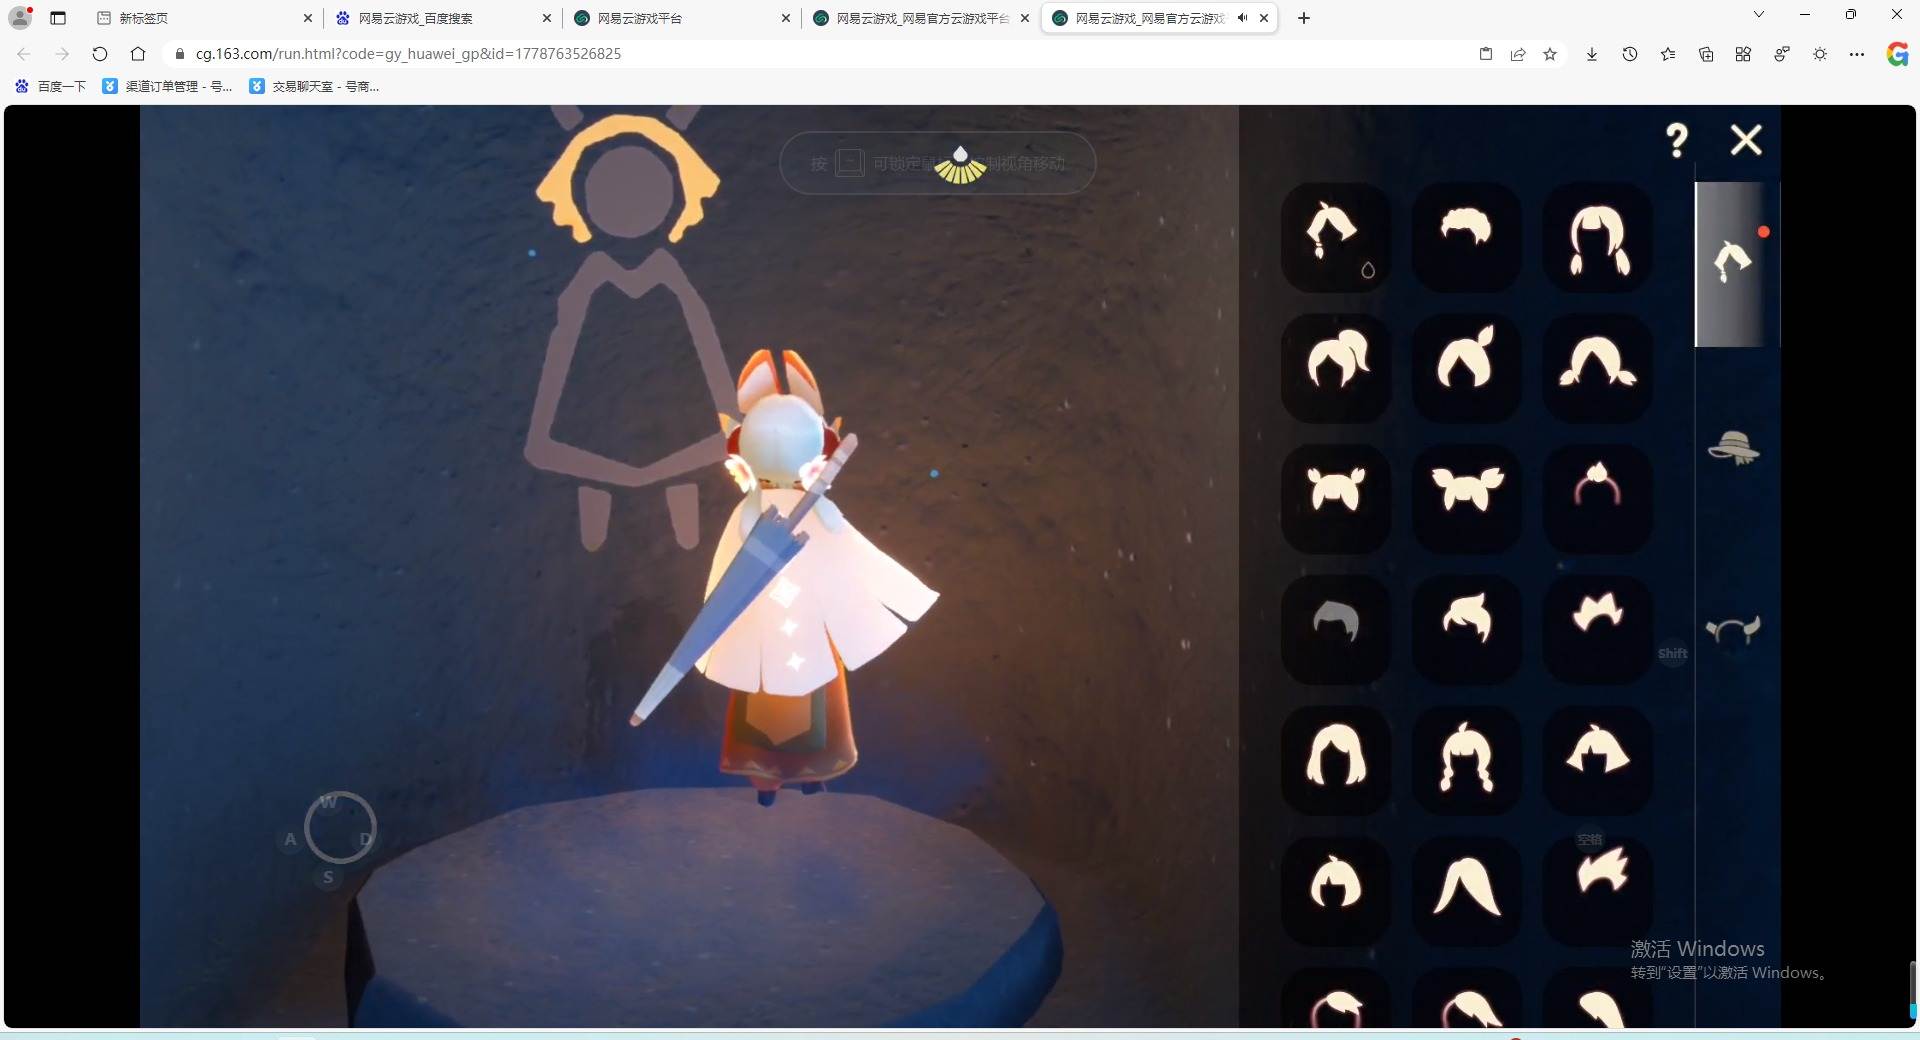This screenshot has height=1040, width=1920.
Task: Pick the long straight parted hairstyle
Action: click(1466, 891)
